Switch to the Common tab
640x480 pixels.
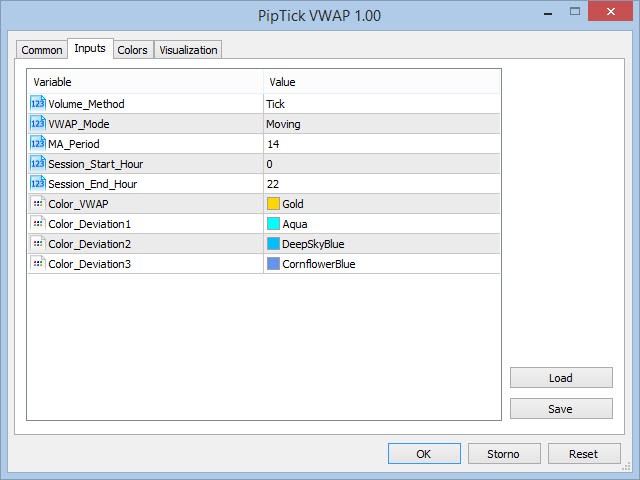pos(42,50)
